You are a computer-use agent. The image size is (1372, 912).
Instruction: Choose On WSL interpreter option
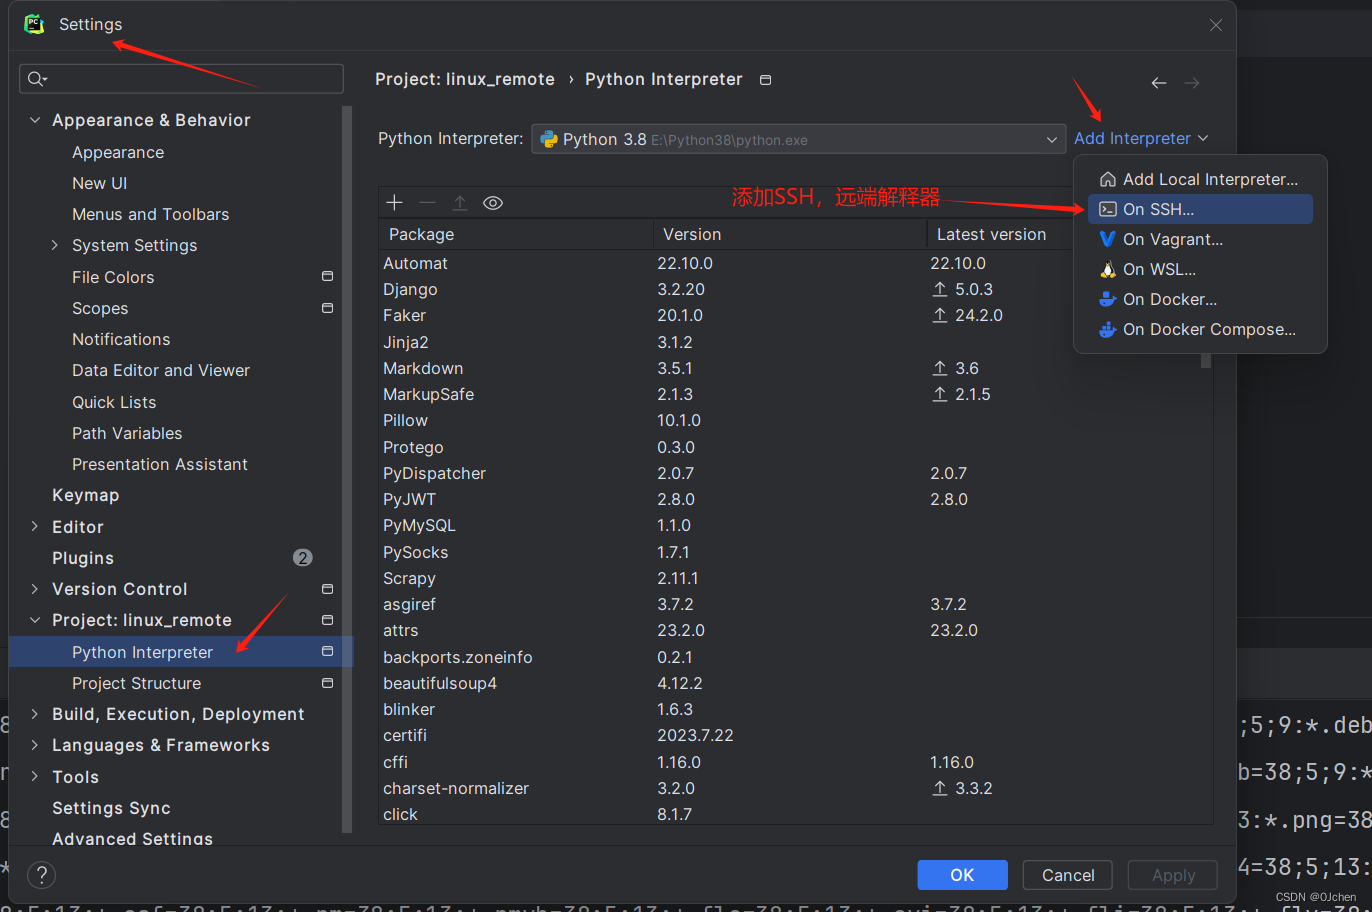1200,269
